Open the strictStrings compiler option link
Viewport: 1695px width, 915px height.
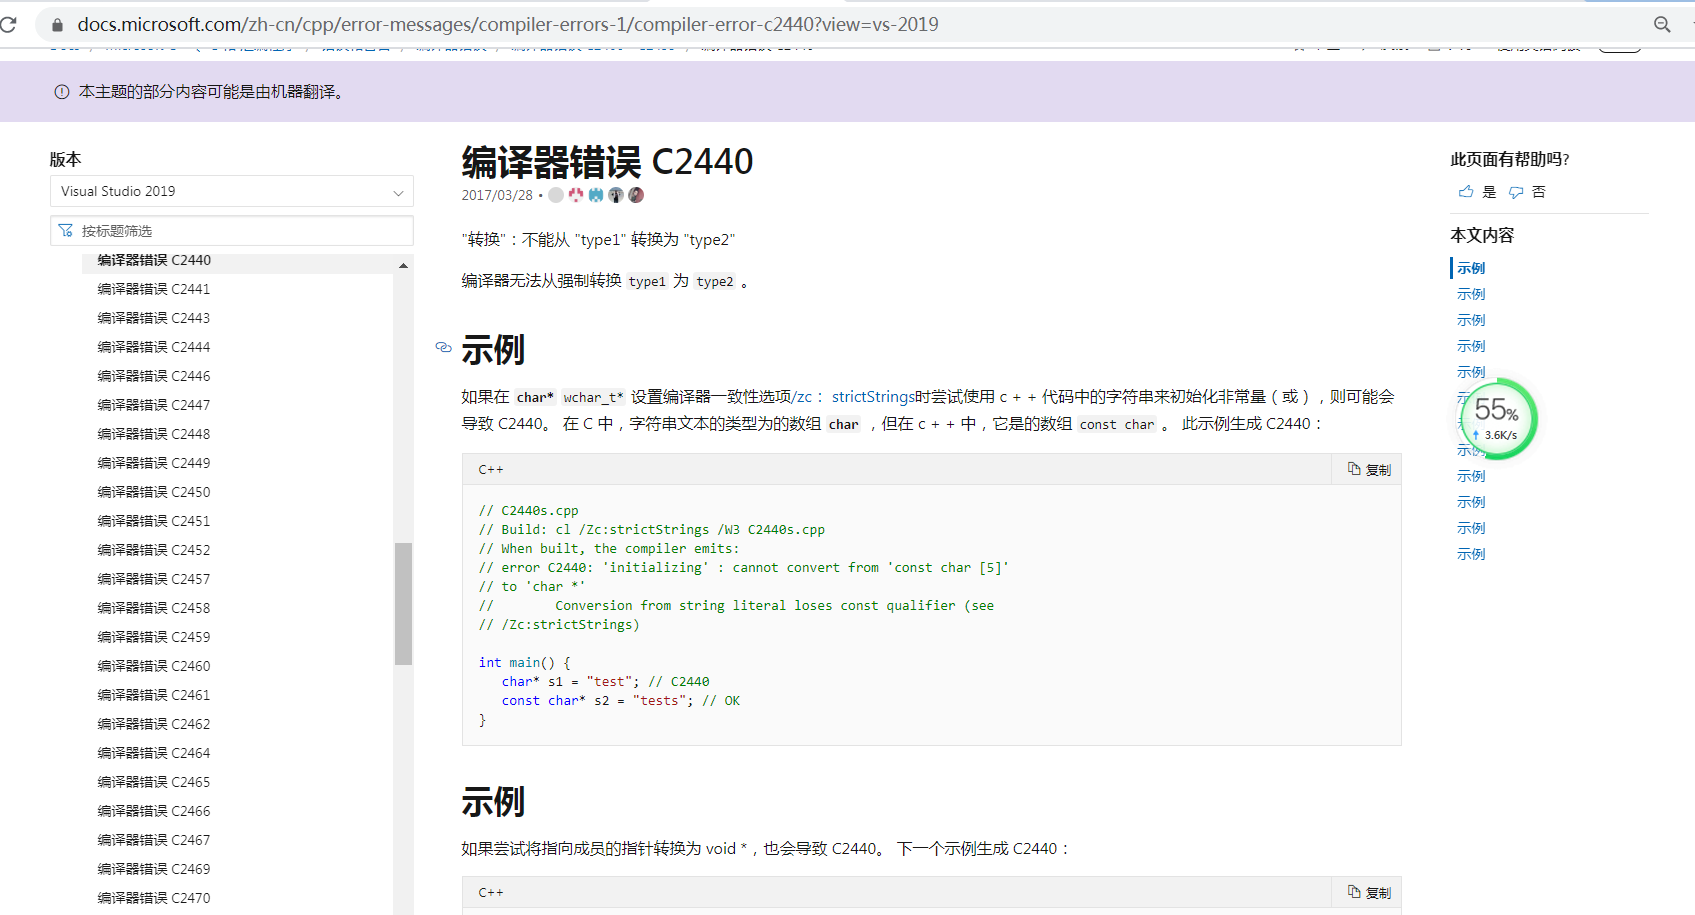pos(872,396)
